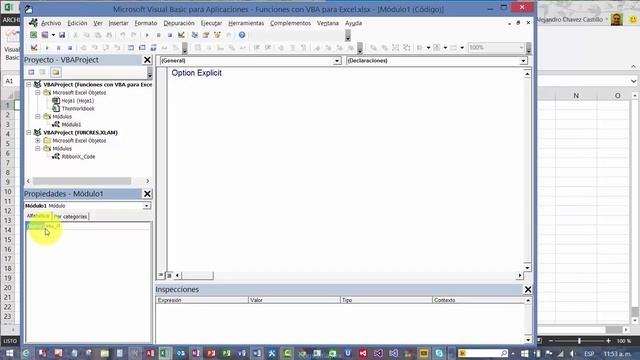Click the Excel zoom out minus button
The image size is (640, 360).
pyautogui.click(x=551, y=340)
